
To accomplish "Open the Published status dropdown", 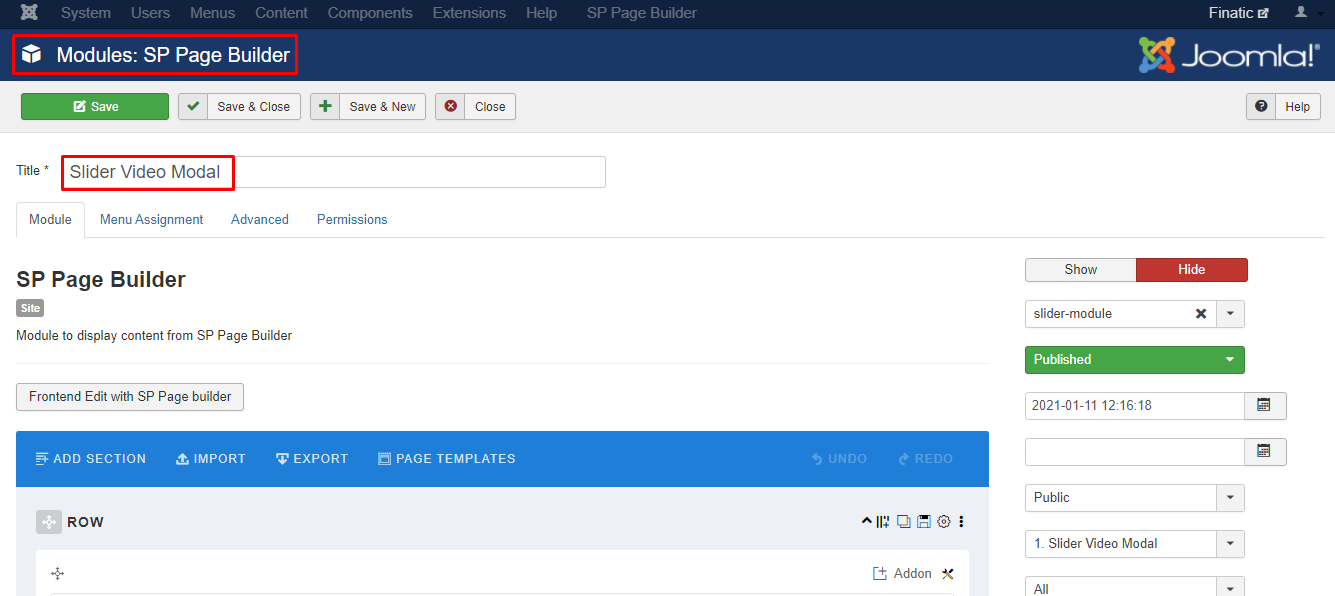I will coord(1135,360).
